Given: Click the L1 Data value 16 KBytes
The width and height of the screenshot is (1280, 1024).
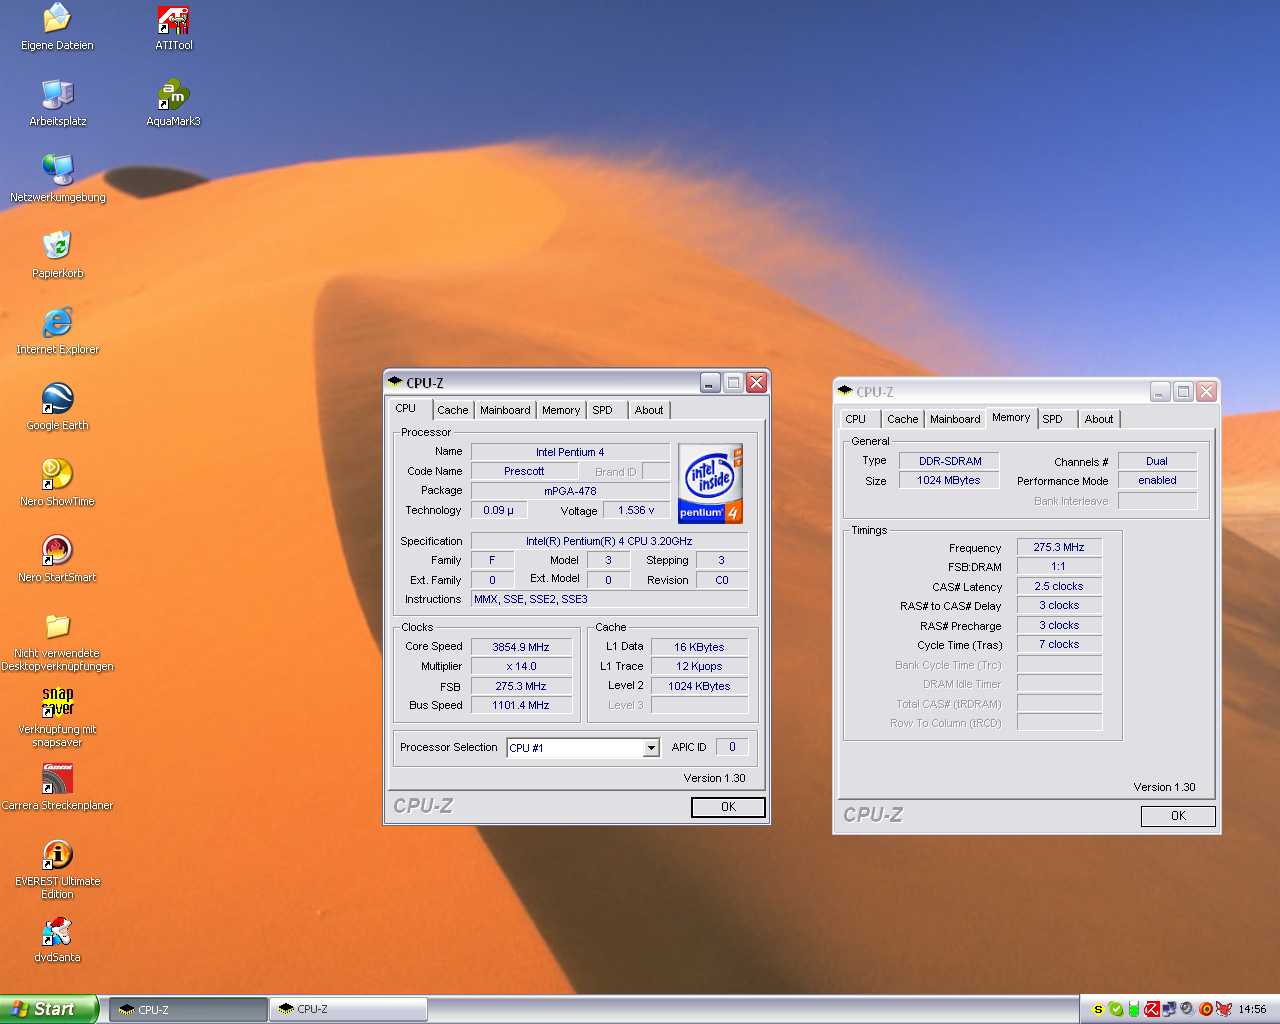Looking at the screenshot, I should click(x=699, y=647).
